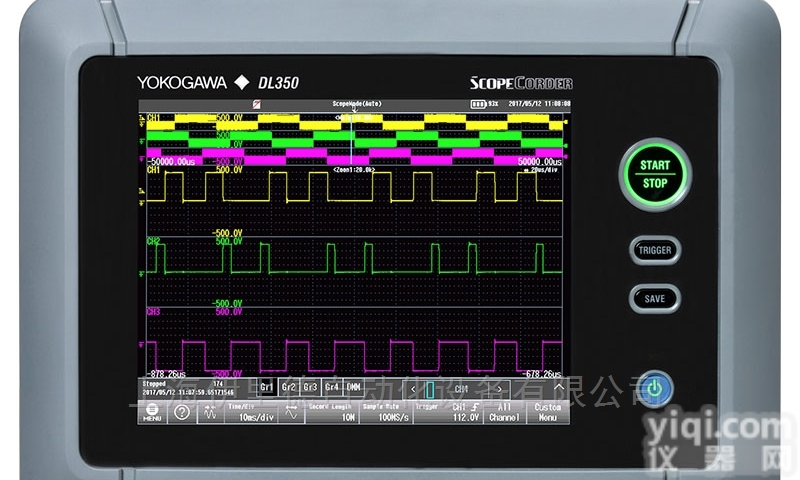Select the date-time 2017/05/12 11:08:08
This screenshot has height=480, width=800.
[539, 104]
